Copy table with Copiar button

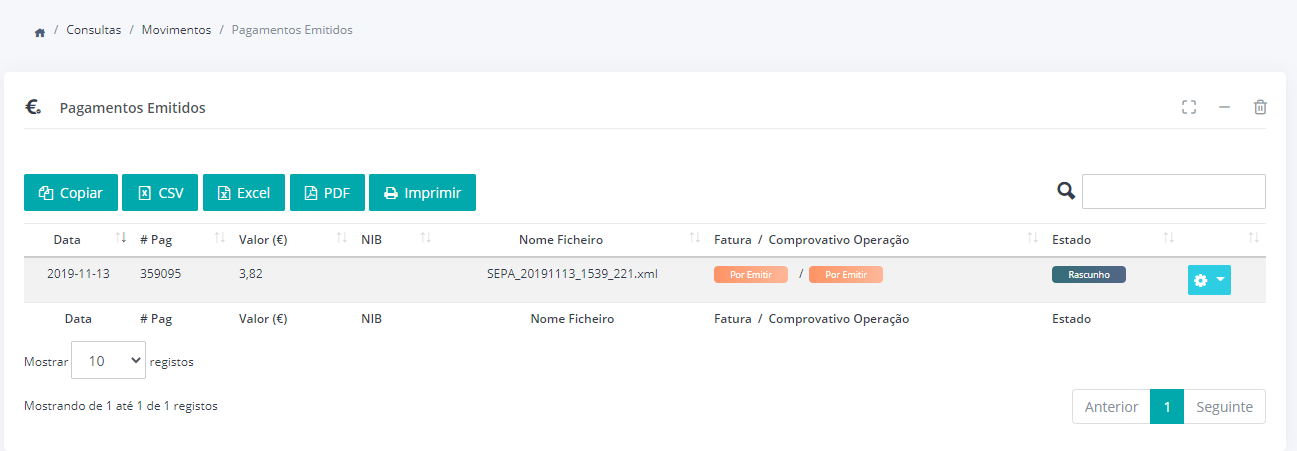[x=71, y=193]
